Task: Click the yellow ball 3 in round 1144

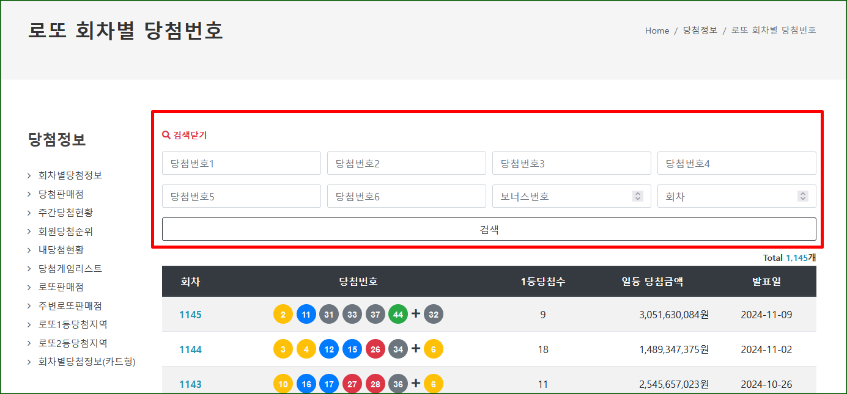Action: 283,349
